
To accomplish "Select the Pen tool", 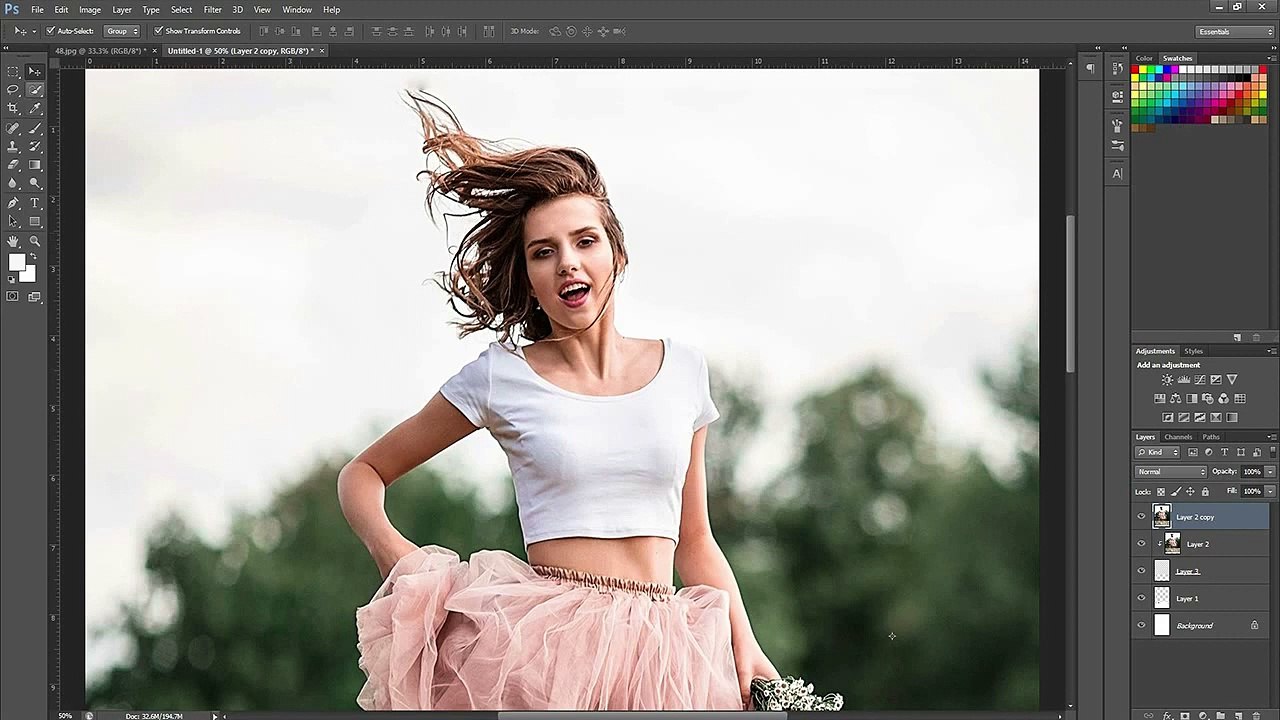I will [13, 203].
